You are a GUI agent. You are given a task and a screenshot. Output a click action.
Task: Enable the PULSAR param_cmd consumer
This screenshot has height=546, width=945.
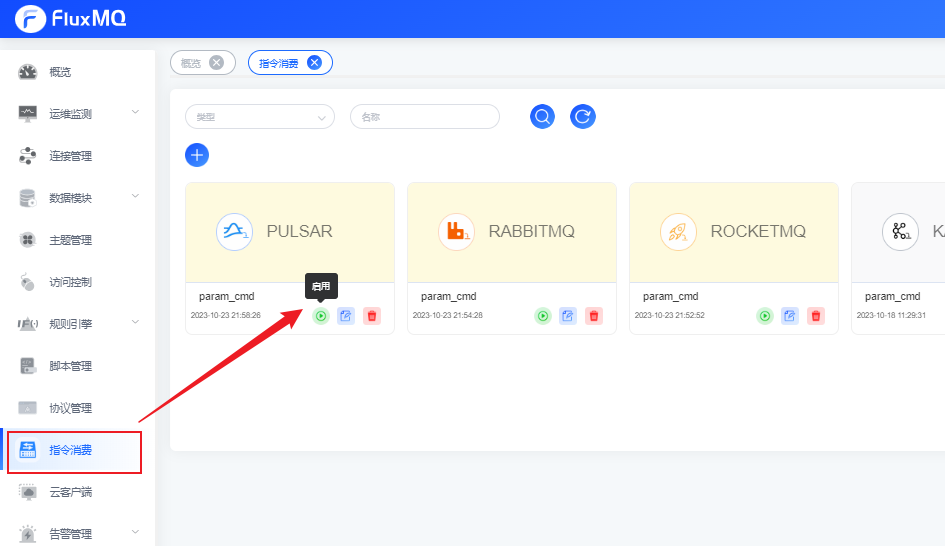point(321,316)
